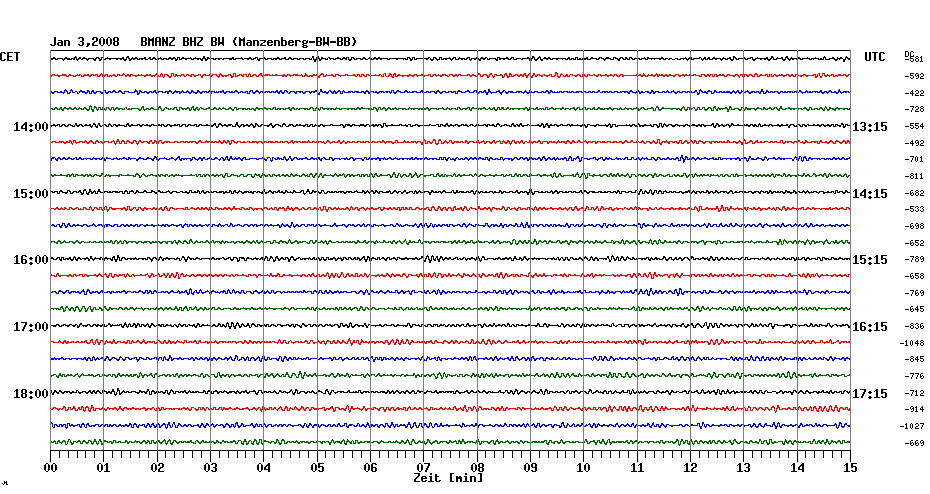
Task: Click the DC offset value '-776'
Action: (x=914, y=377)
